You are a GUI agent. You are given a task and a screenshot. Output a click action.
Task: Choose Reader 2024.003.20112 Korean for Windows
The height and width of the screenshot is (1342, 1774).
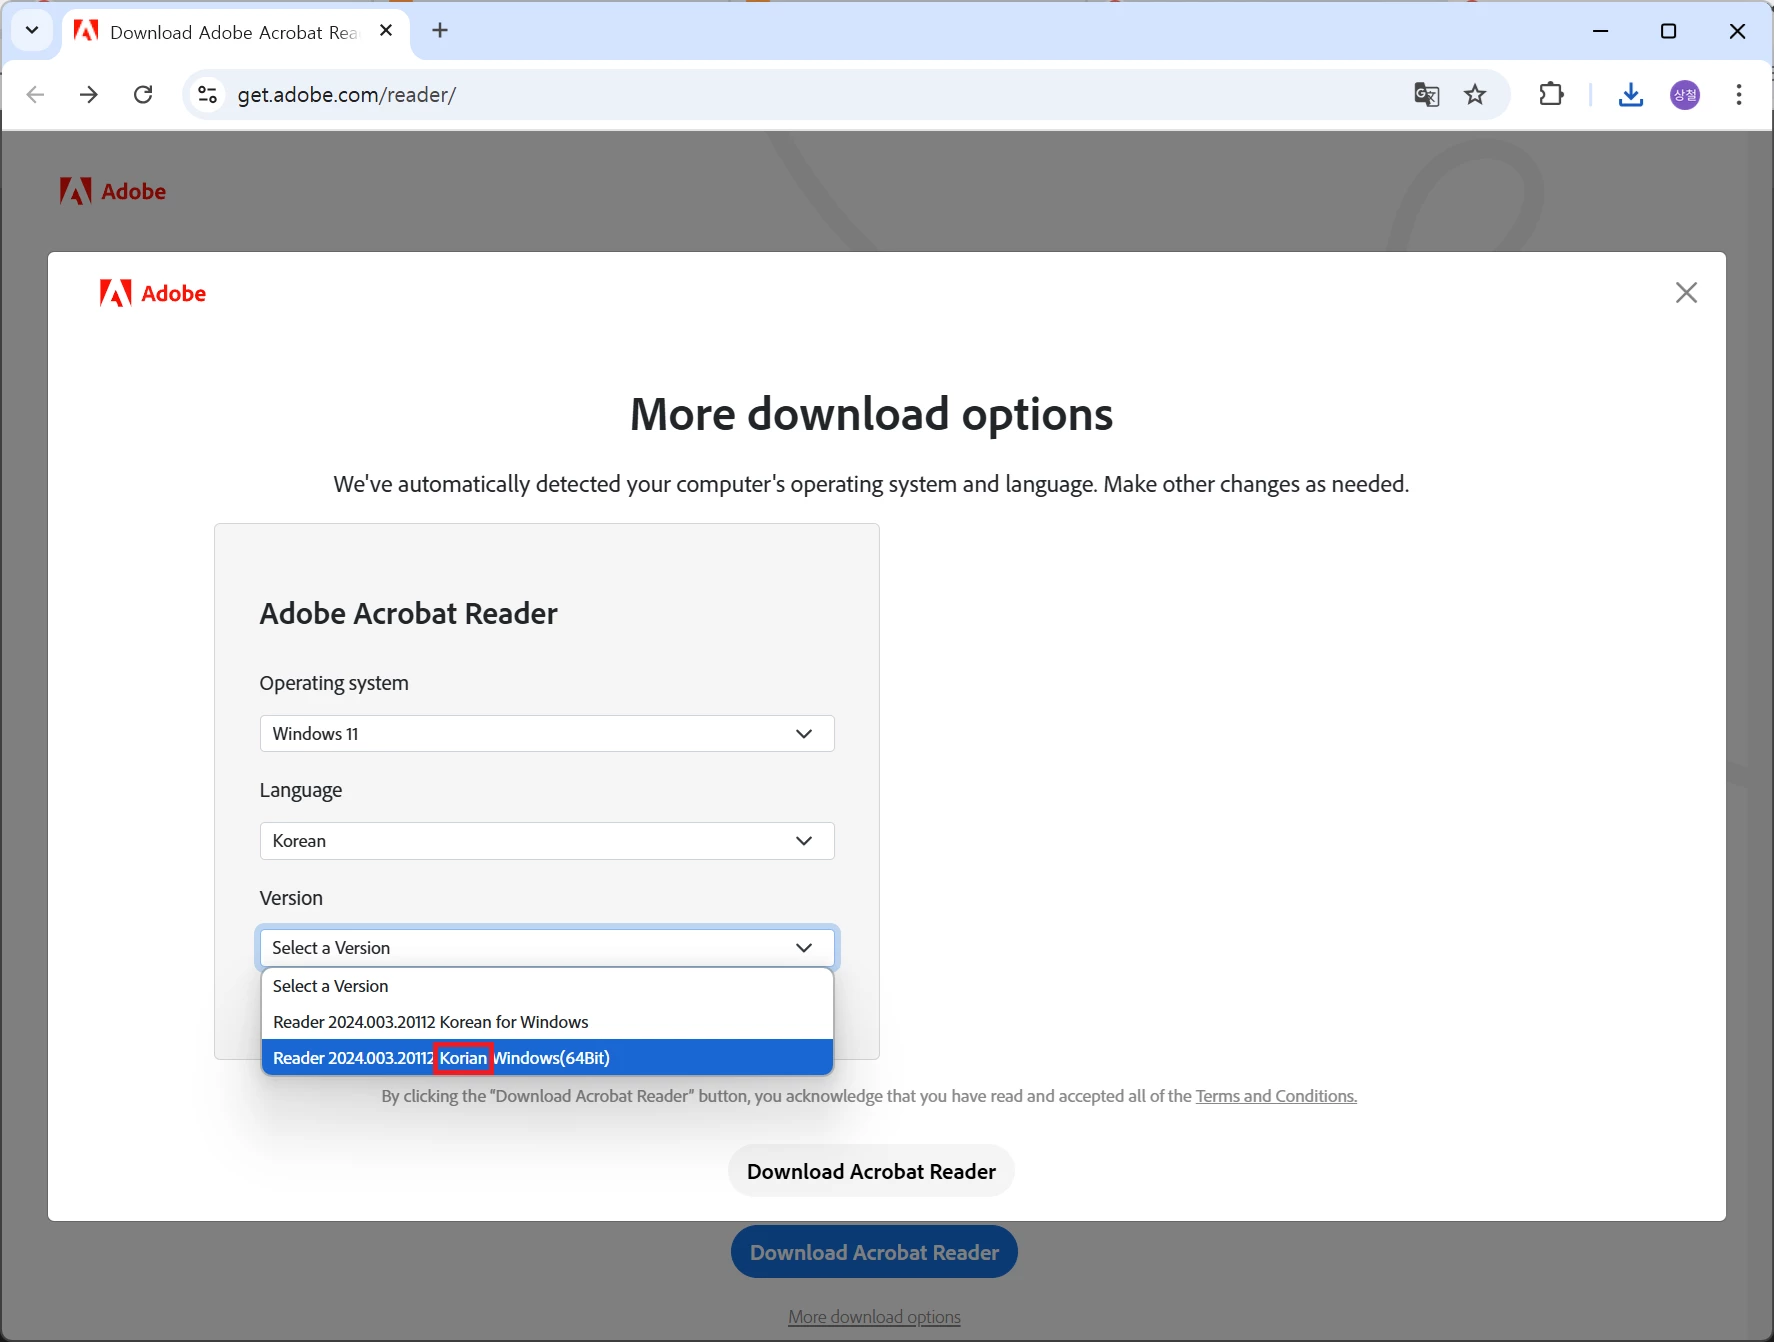[547, 1022]
